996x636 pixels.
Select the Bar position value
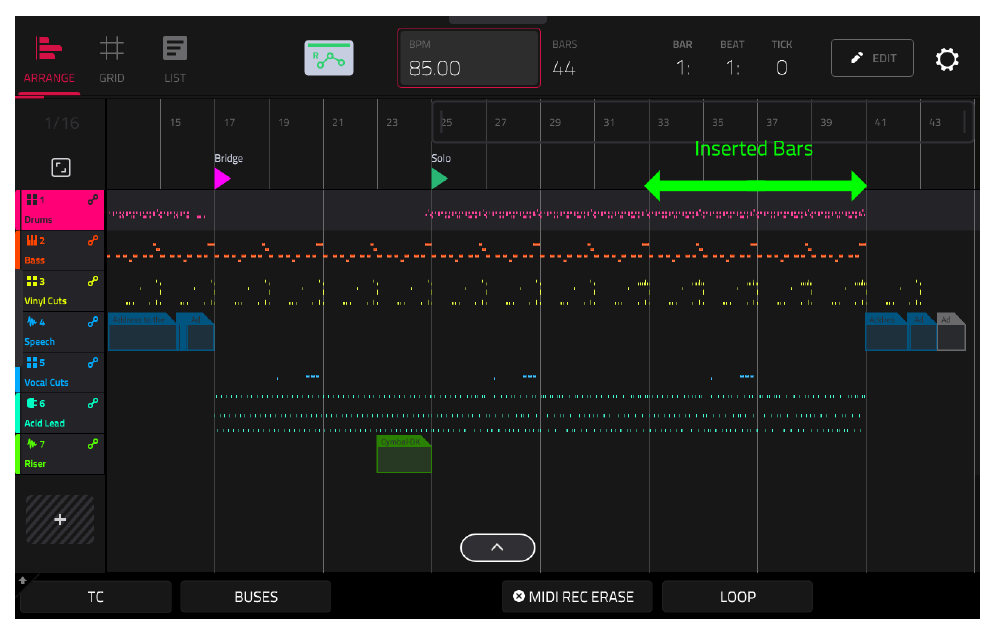pyautogui.click(x=683, y=68)
